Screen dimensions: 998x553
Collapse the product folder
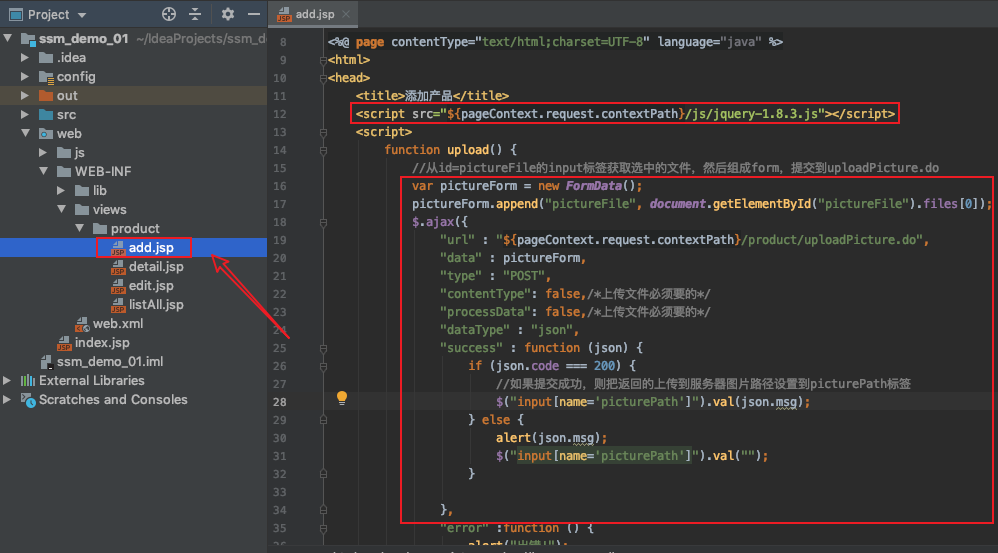pyautogui.click(x=79, y=228)
